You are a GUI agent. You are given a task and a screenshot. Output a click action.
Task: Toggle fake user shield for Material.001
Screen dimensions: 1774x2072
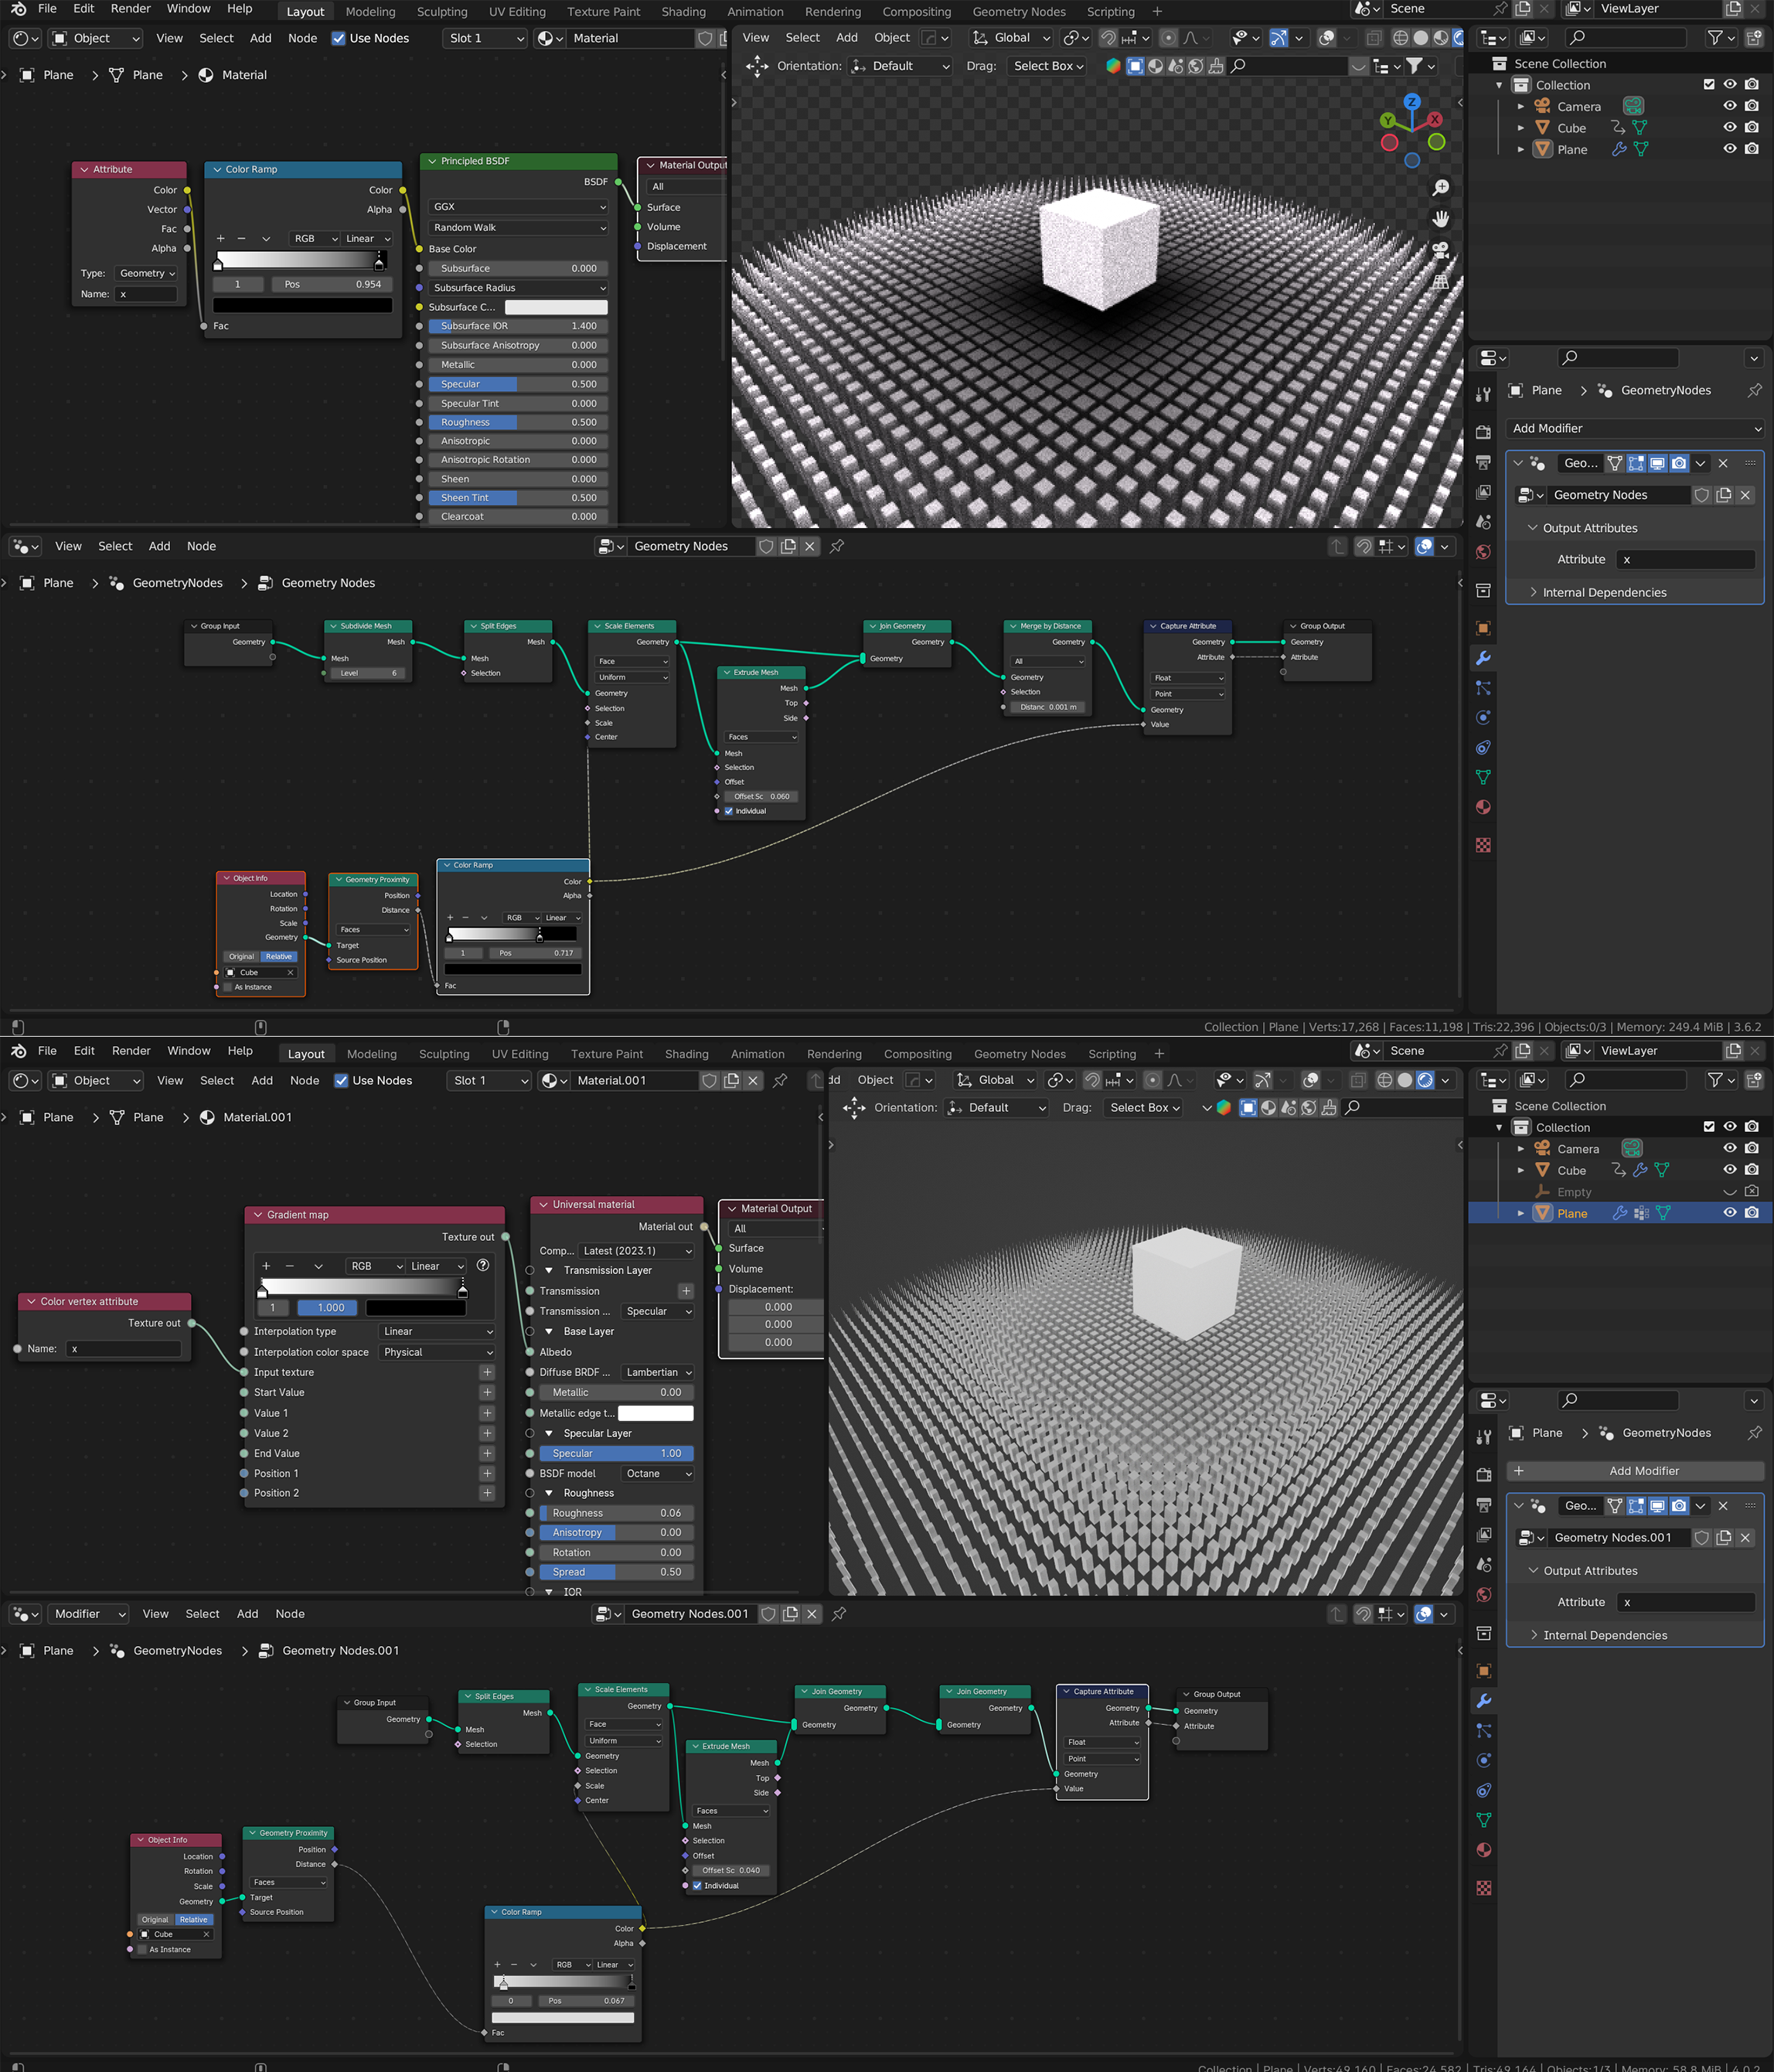coord(709,1080)
